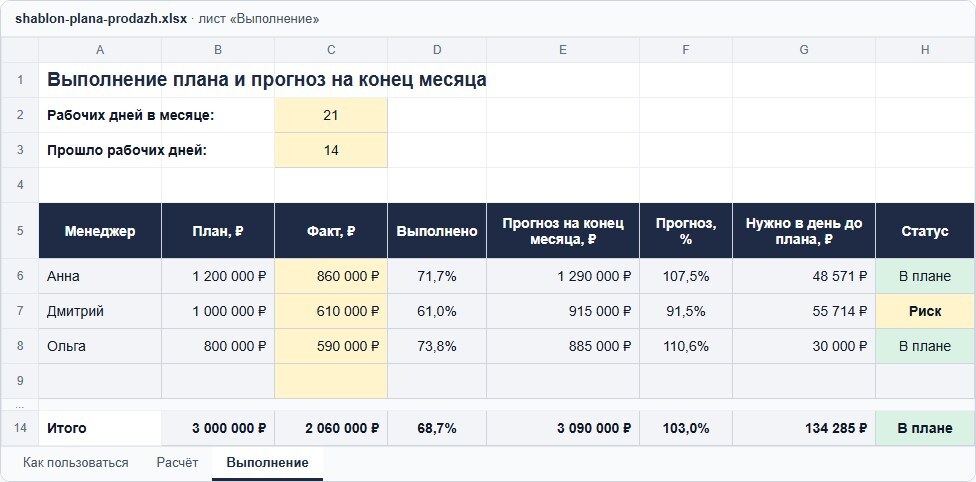Select column A header

pos(100,50)
